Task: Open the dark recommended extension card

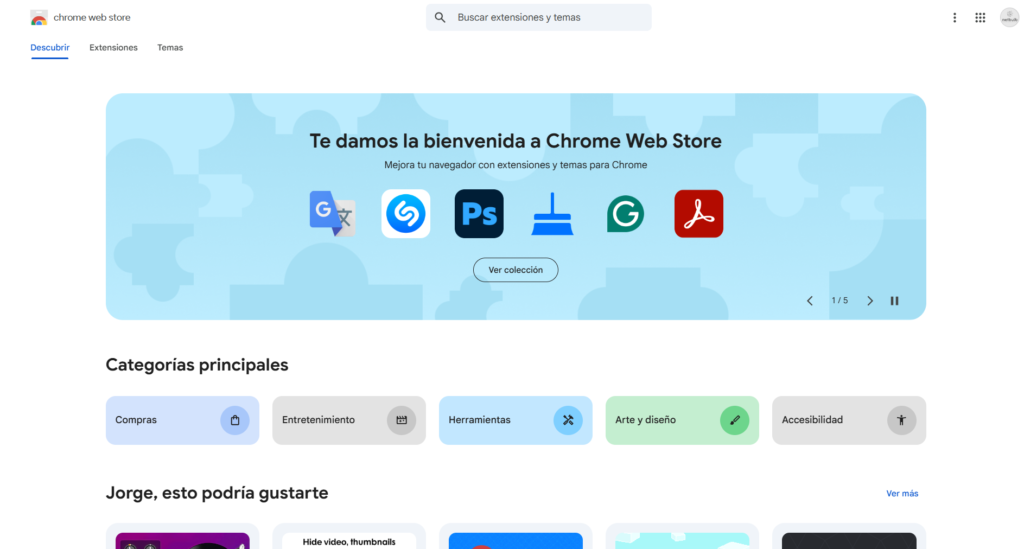Action: (849, 536)
